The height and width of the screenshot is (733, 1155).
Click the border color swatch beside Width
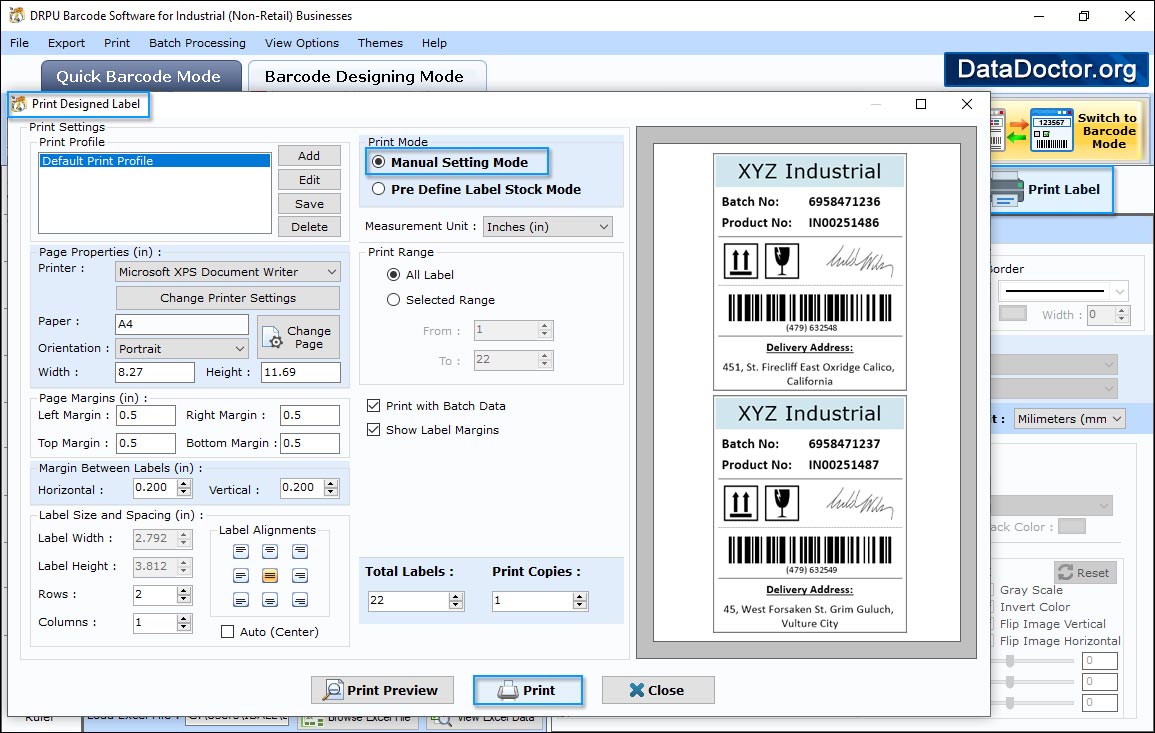point(1013,313)
